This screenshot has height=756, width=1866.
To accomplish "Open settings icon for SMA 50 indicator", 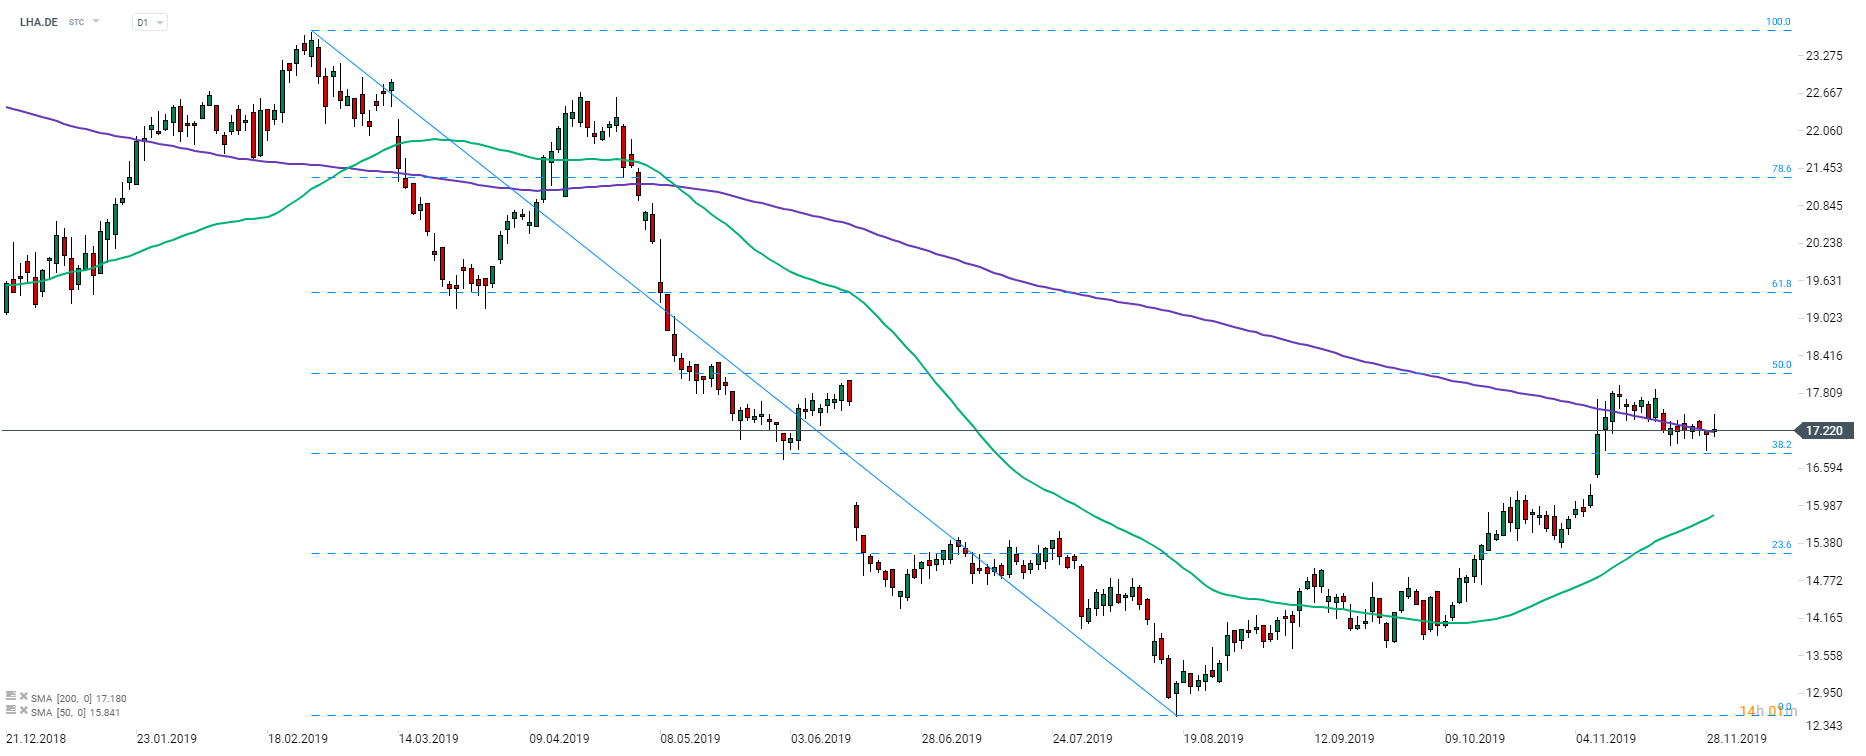I will (x=11, y=711).
